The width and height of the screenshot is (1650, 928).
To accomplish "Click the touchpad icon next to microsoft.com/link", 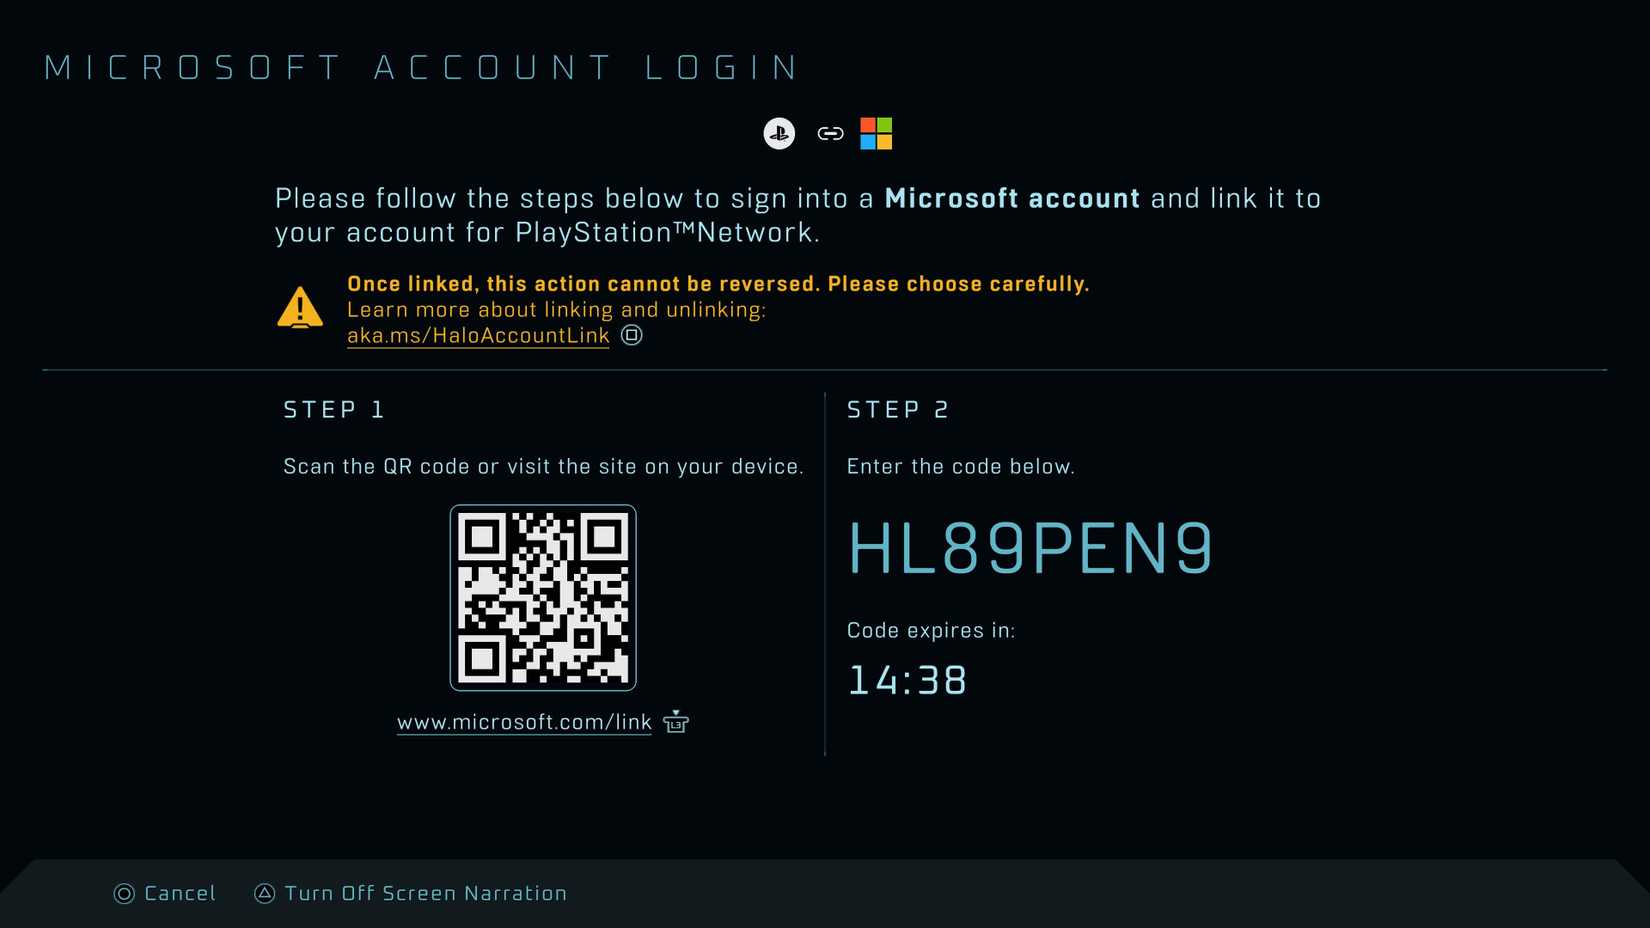I will coord(676,721).
